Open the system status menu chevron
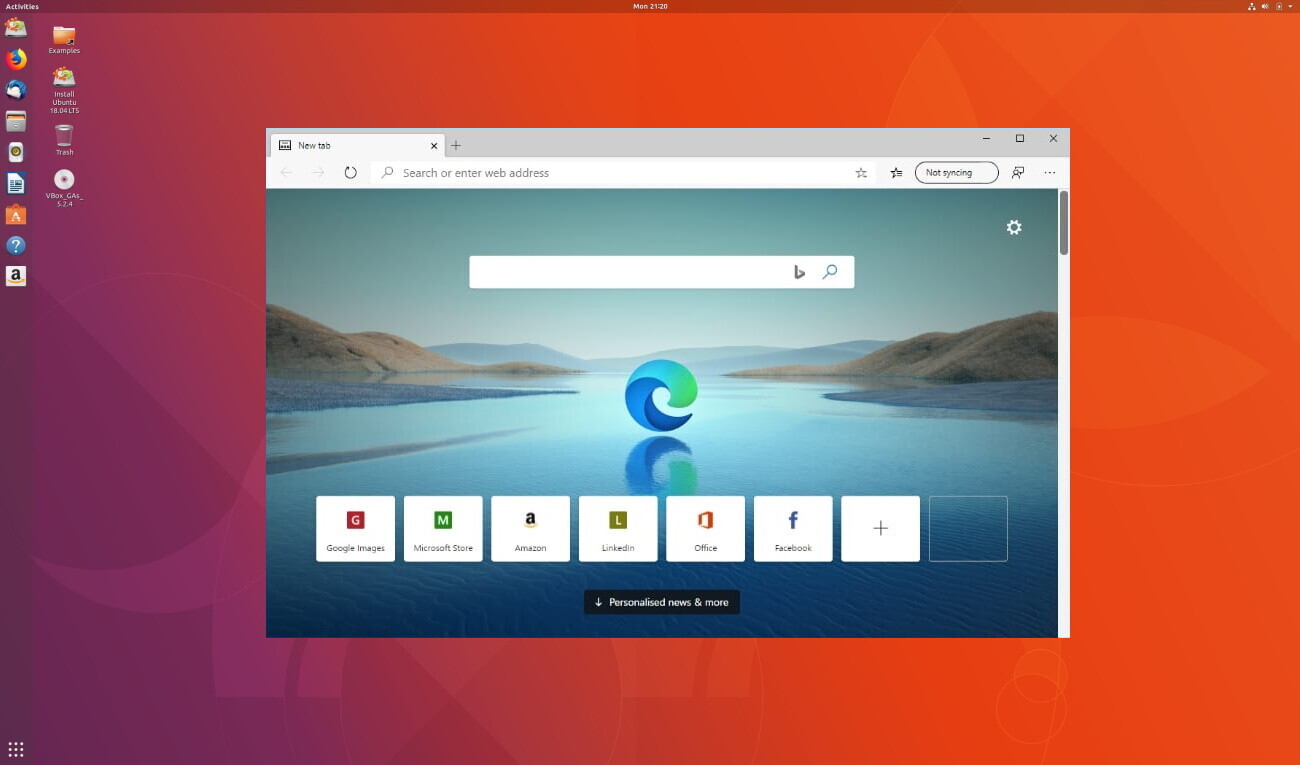 (x=1288, y=6)
